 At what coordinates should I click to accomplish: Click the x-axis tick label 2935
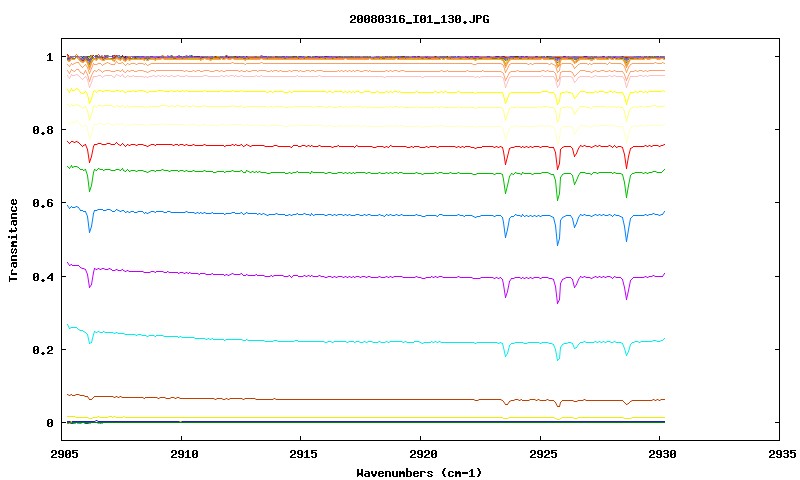pyautogui.click(x=782, y=454)
